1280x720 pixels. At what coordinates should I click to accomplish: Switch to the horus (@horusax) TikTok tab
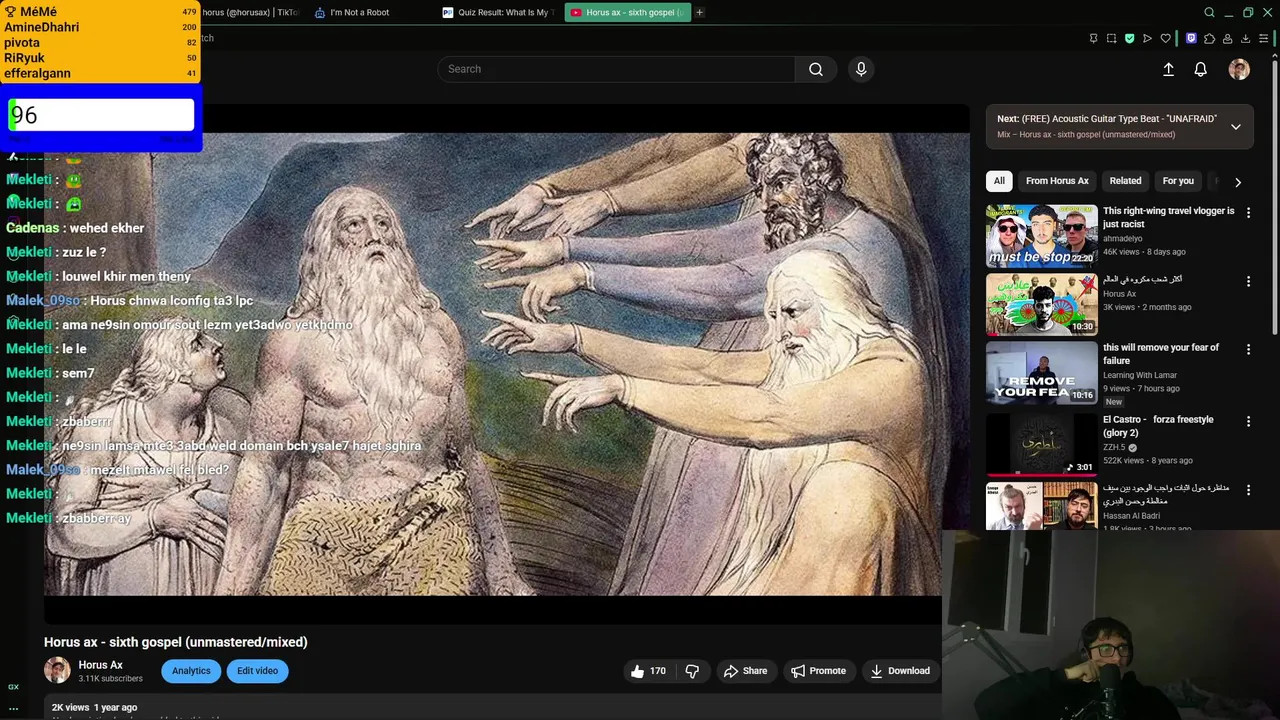tap(250, 12)
